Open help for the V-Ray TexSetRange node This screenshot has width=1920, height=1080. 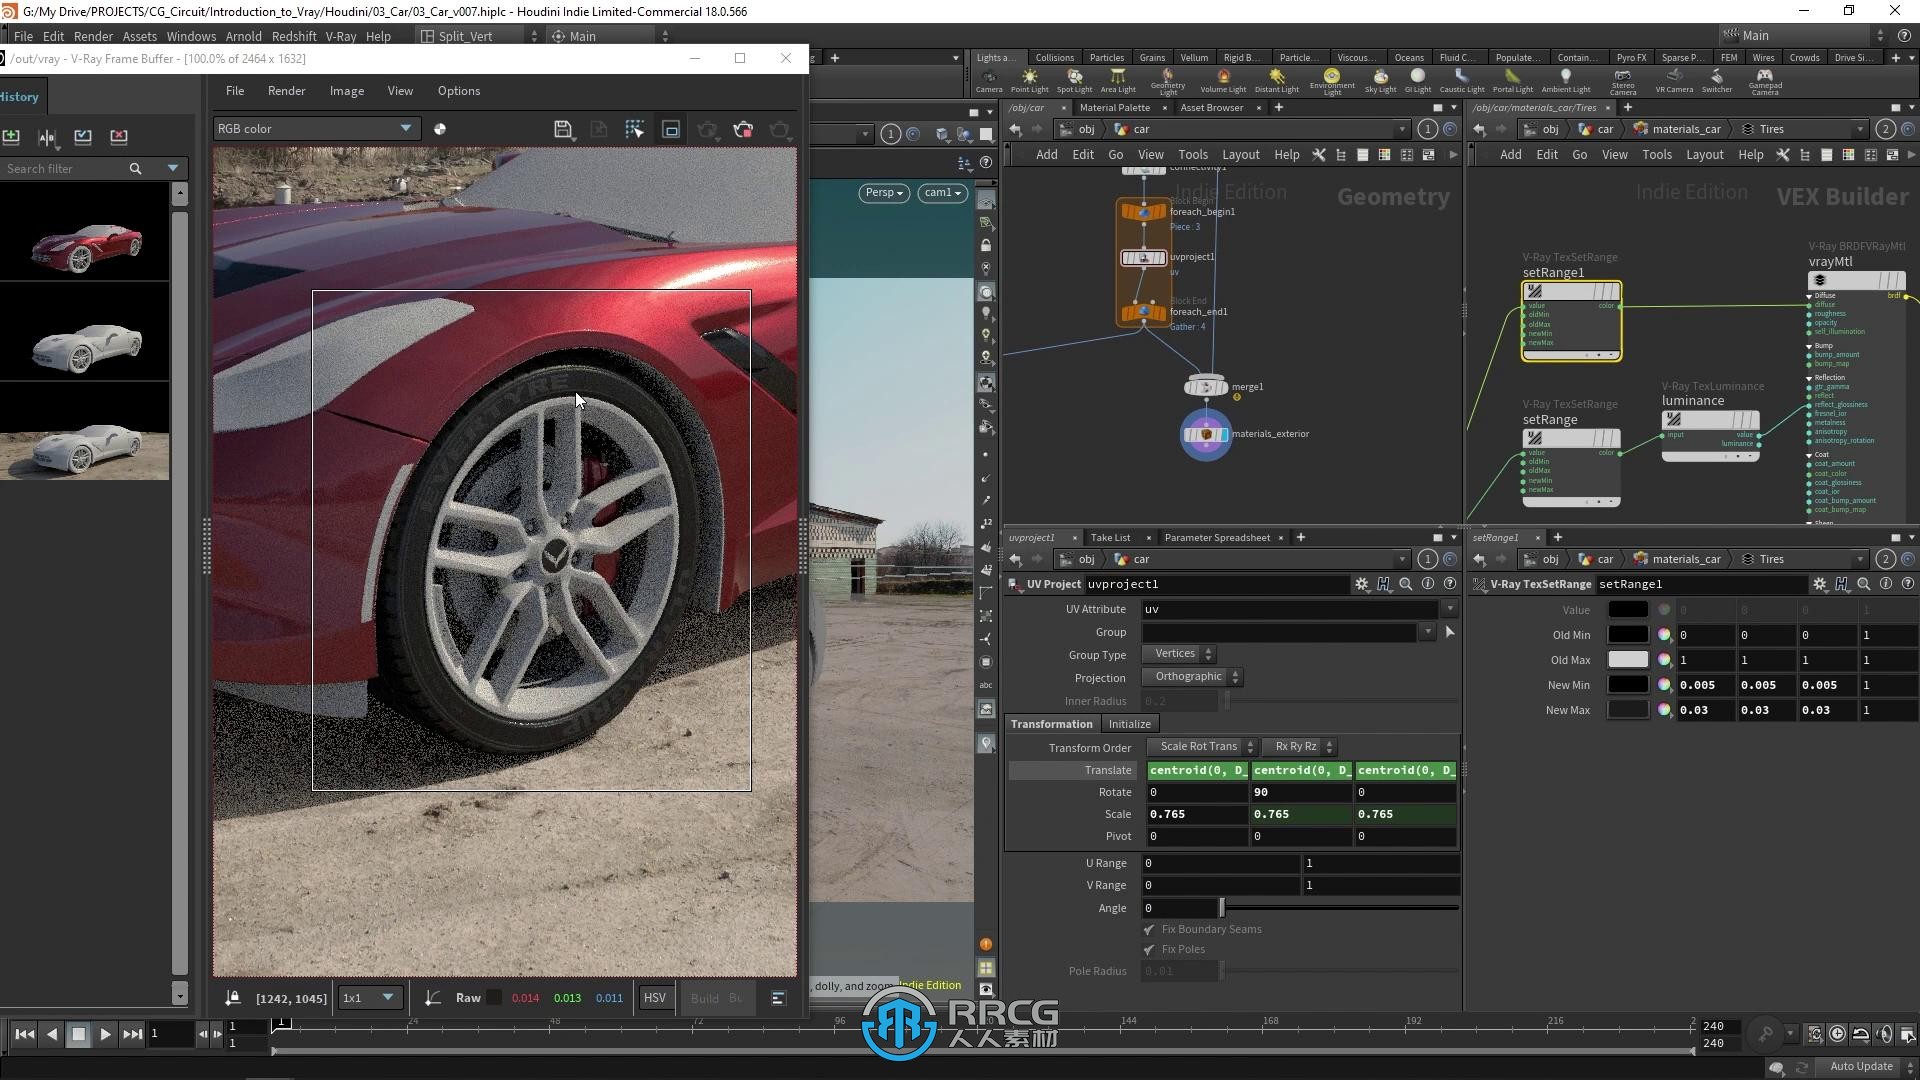click(1908, 584)
